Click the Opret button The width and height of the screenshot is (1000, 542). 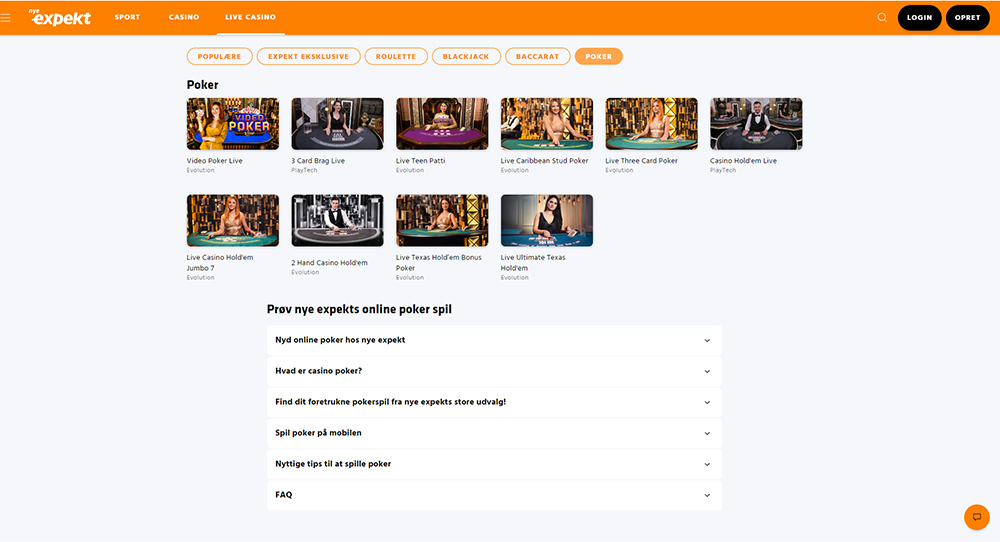[x=967, y=18]
